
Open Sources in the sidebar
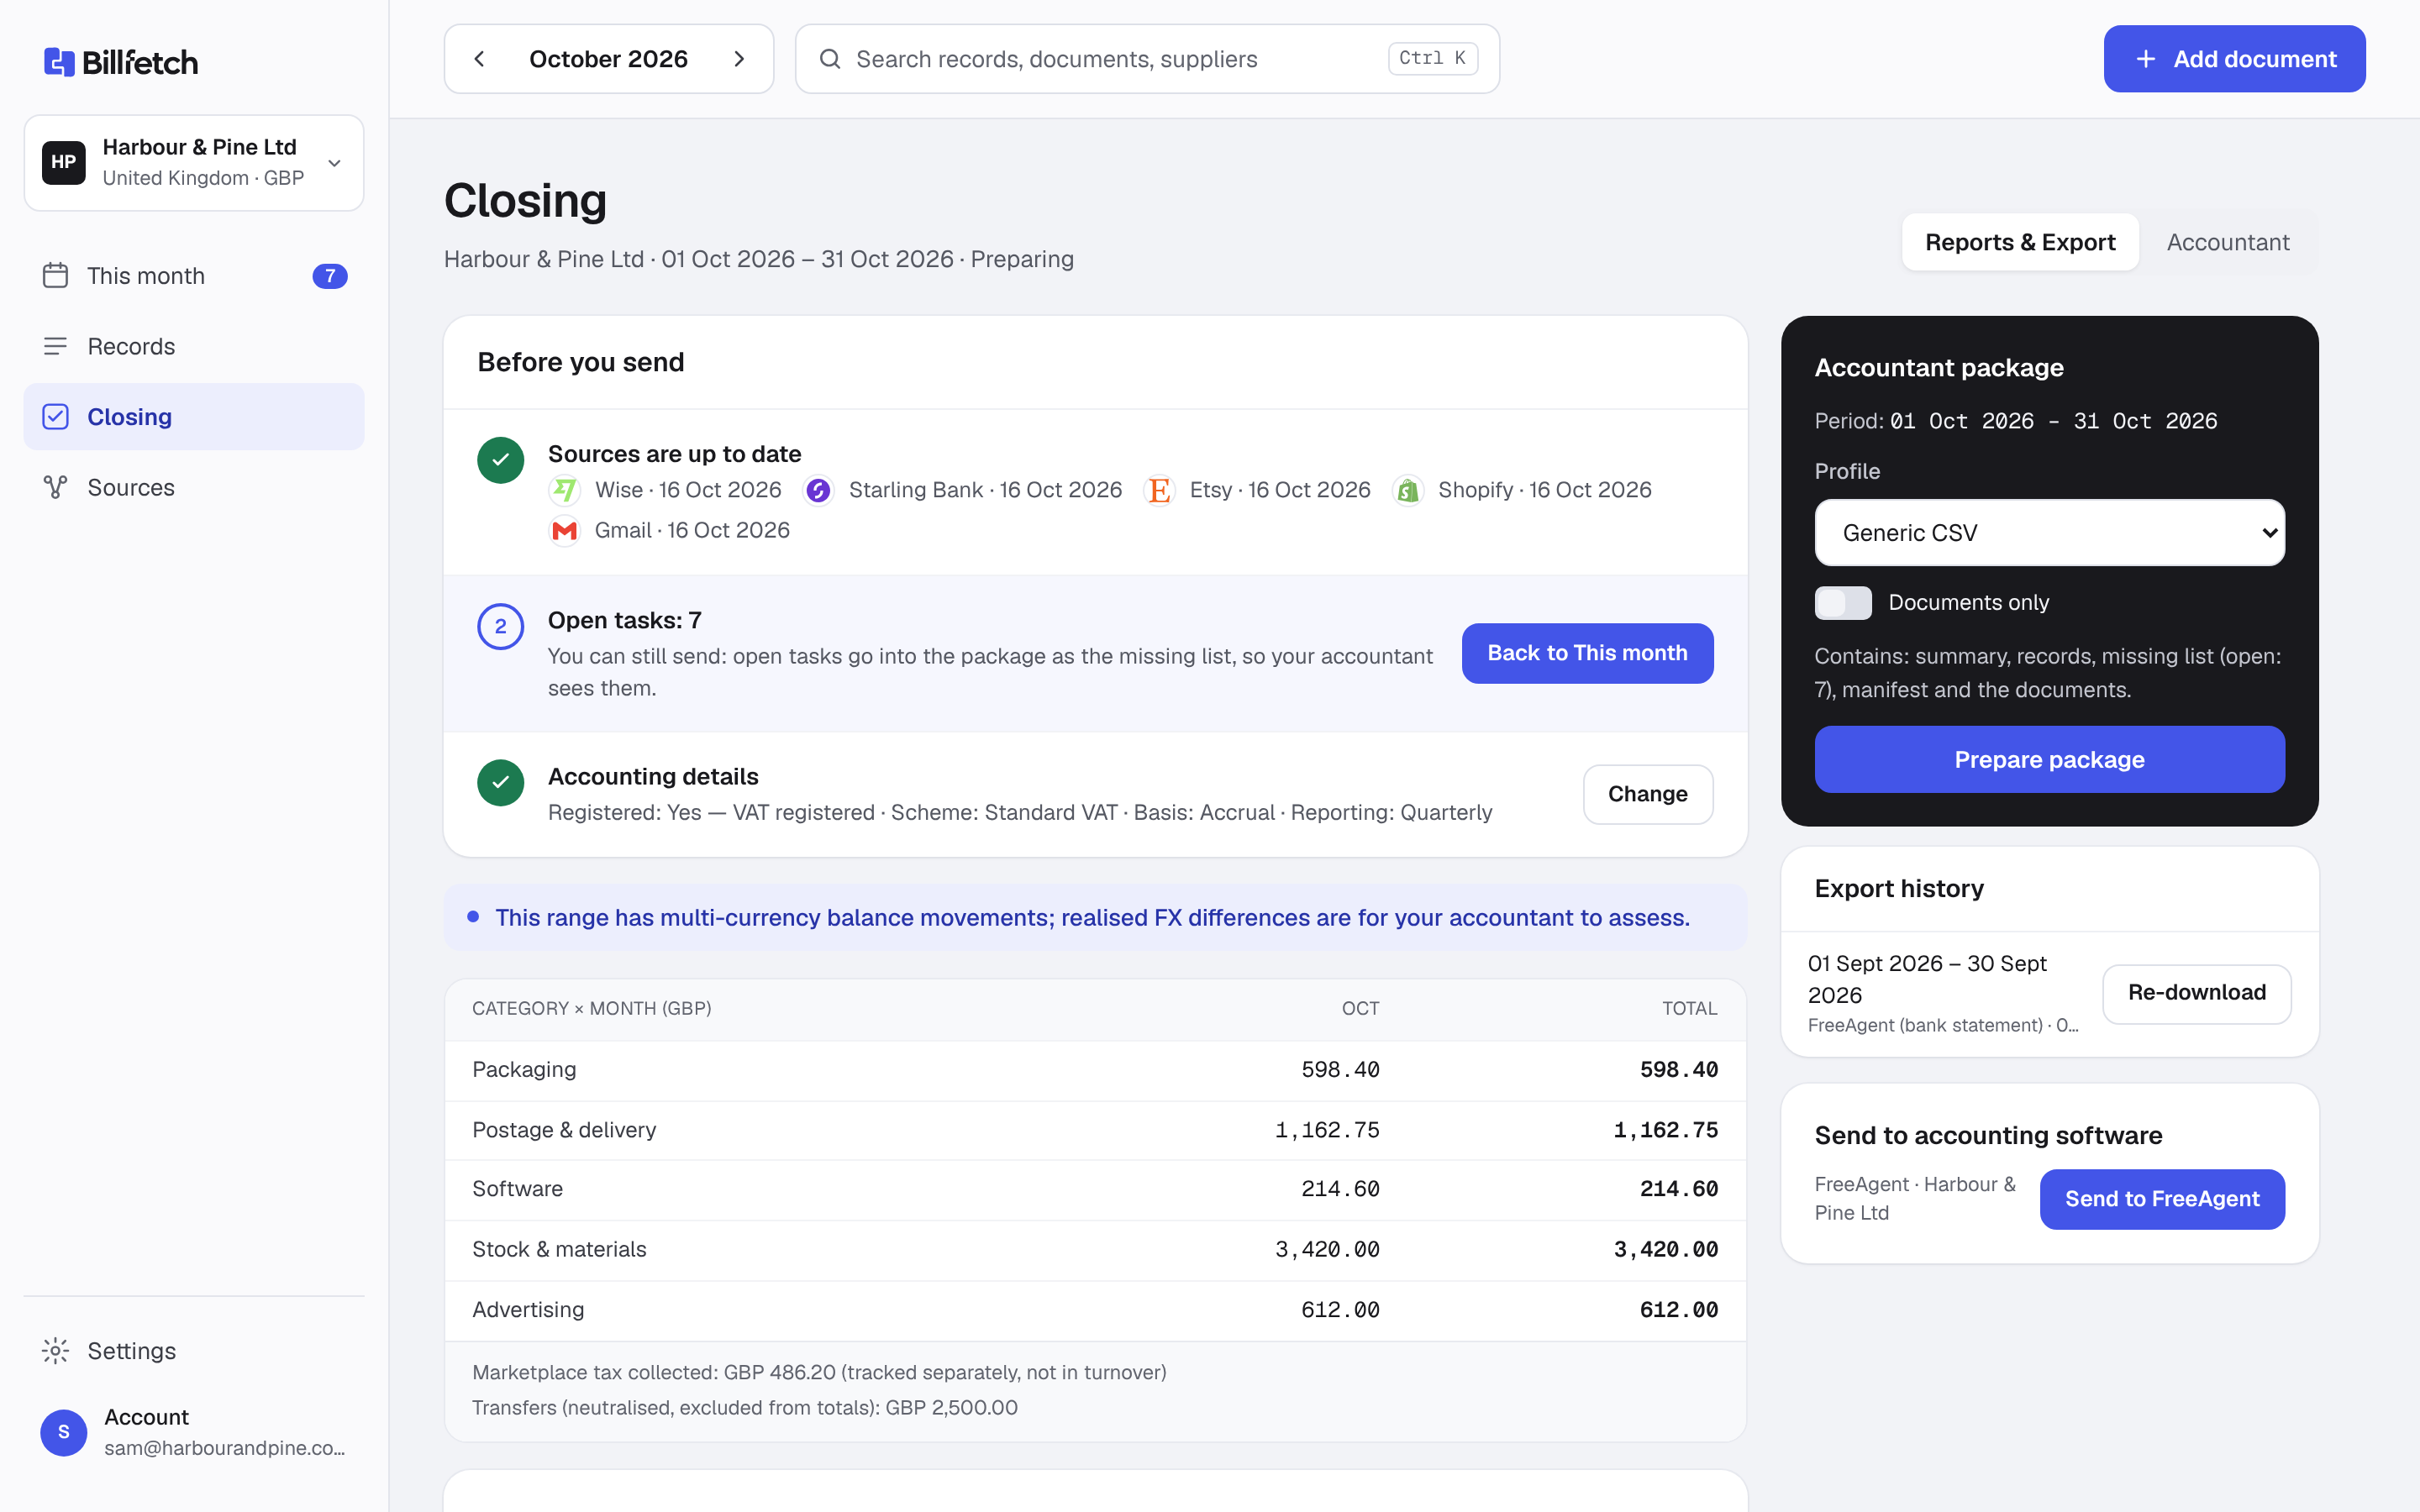[194, 487]
